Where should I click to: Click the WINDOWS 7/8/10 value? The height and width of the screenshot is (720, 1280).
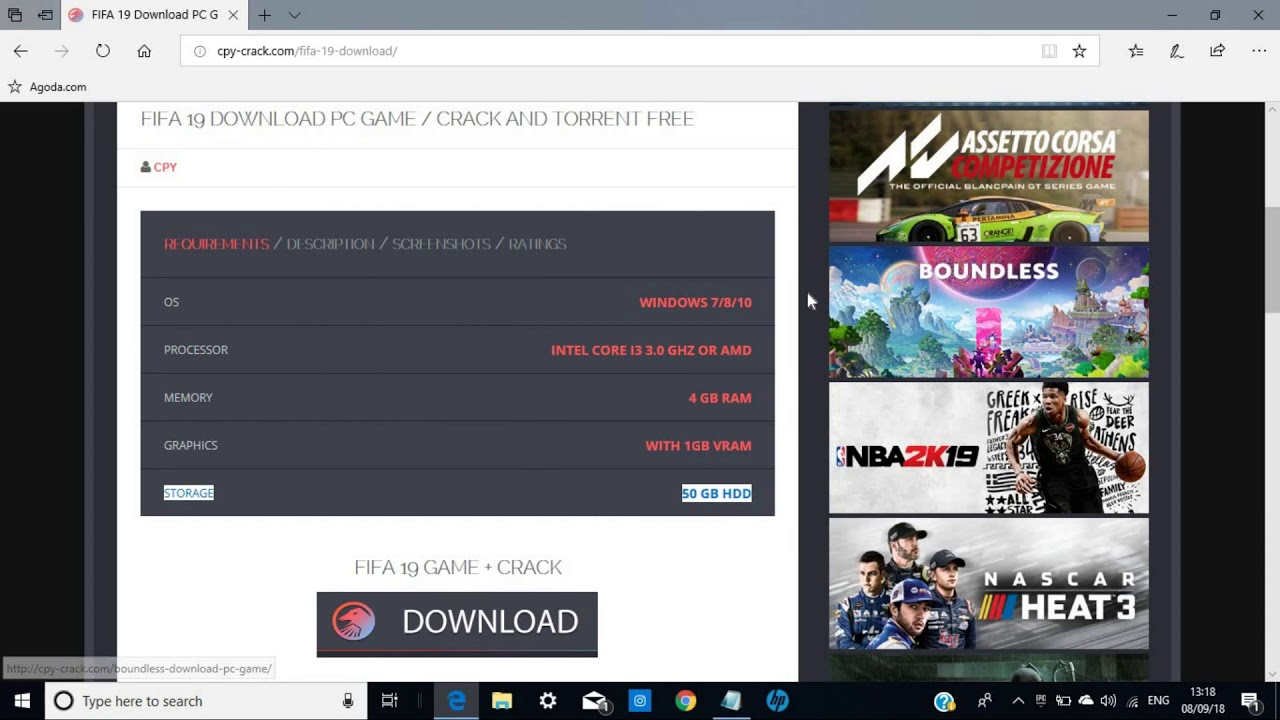pyautogui.click(x=695, y=302)
